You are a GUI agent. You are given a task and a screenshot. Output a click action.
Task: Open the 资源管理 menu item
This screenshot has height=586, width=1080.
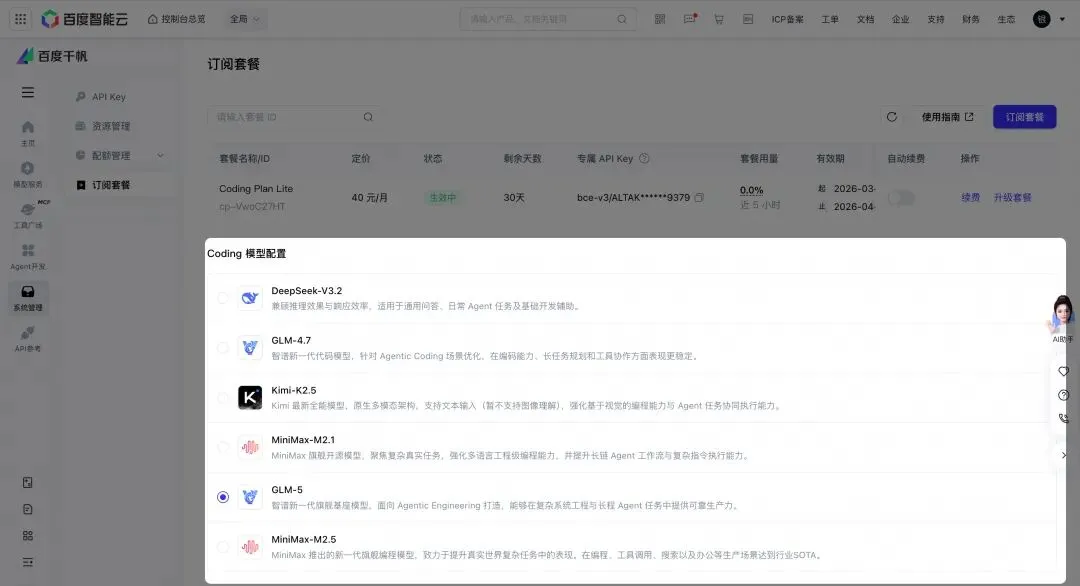point(111,126)
